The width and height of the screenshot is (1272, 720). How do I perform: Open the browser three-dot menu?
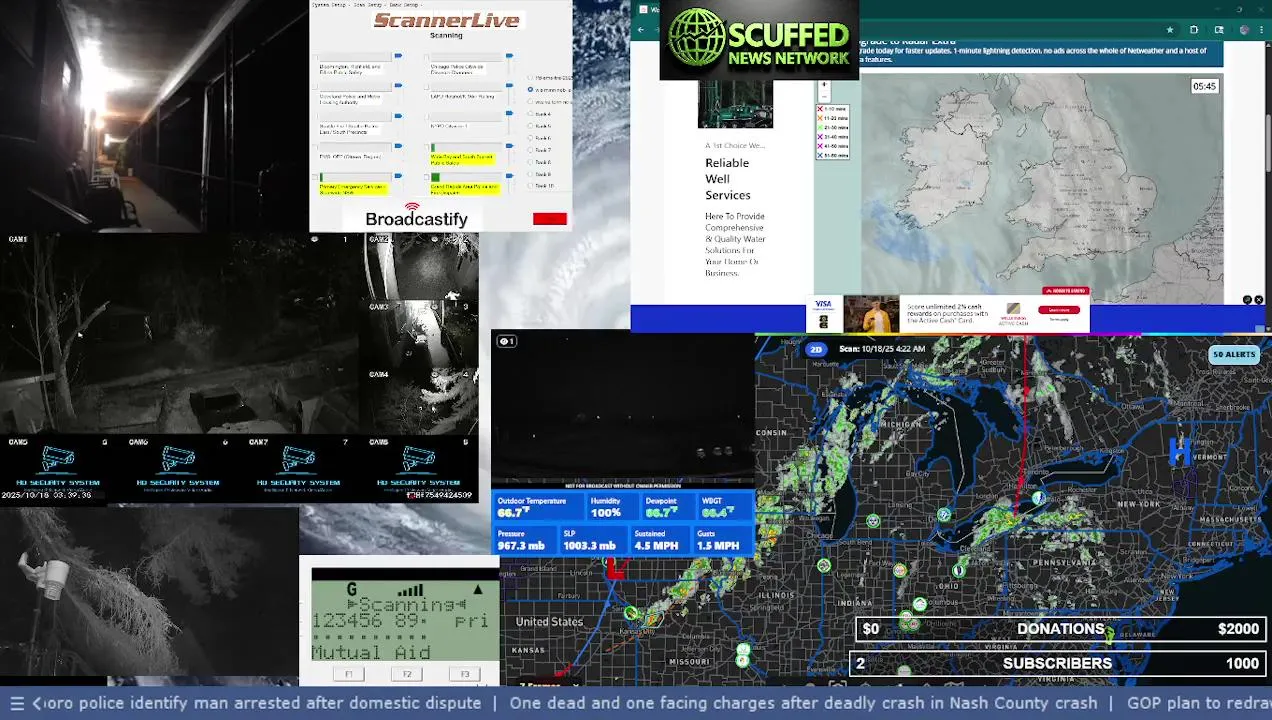click(x=1261, y=30)
